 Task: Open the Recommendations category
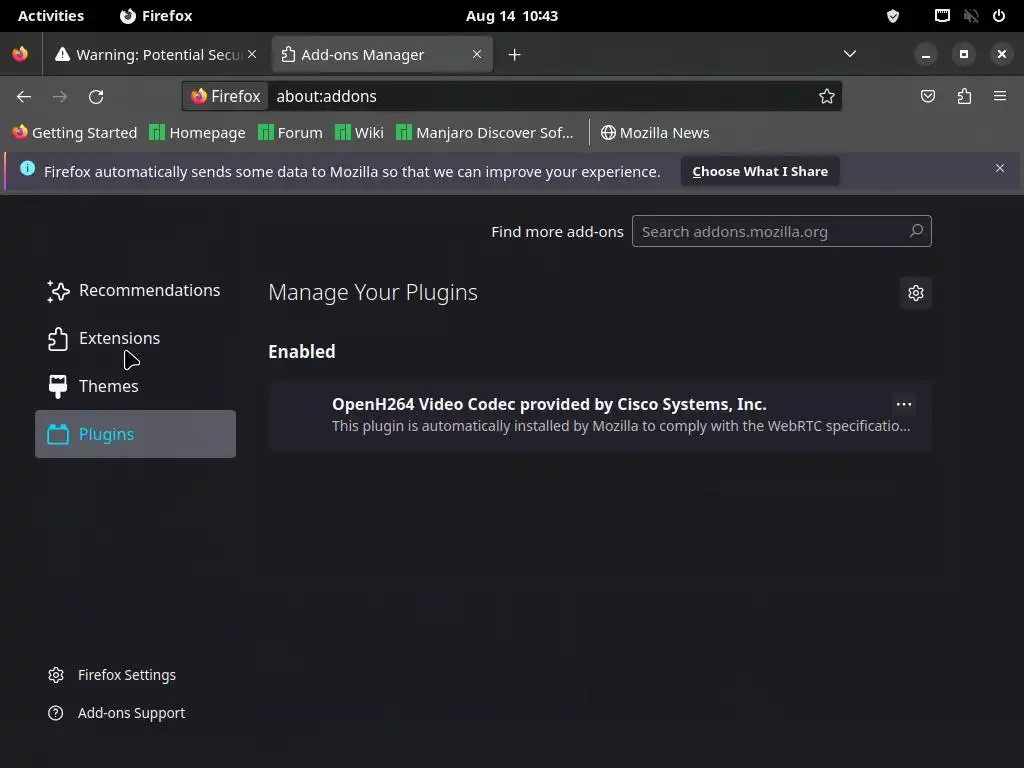coord(135,291)
